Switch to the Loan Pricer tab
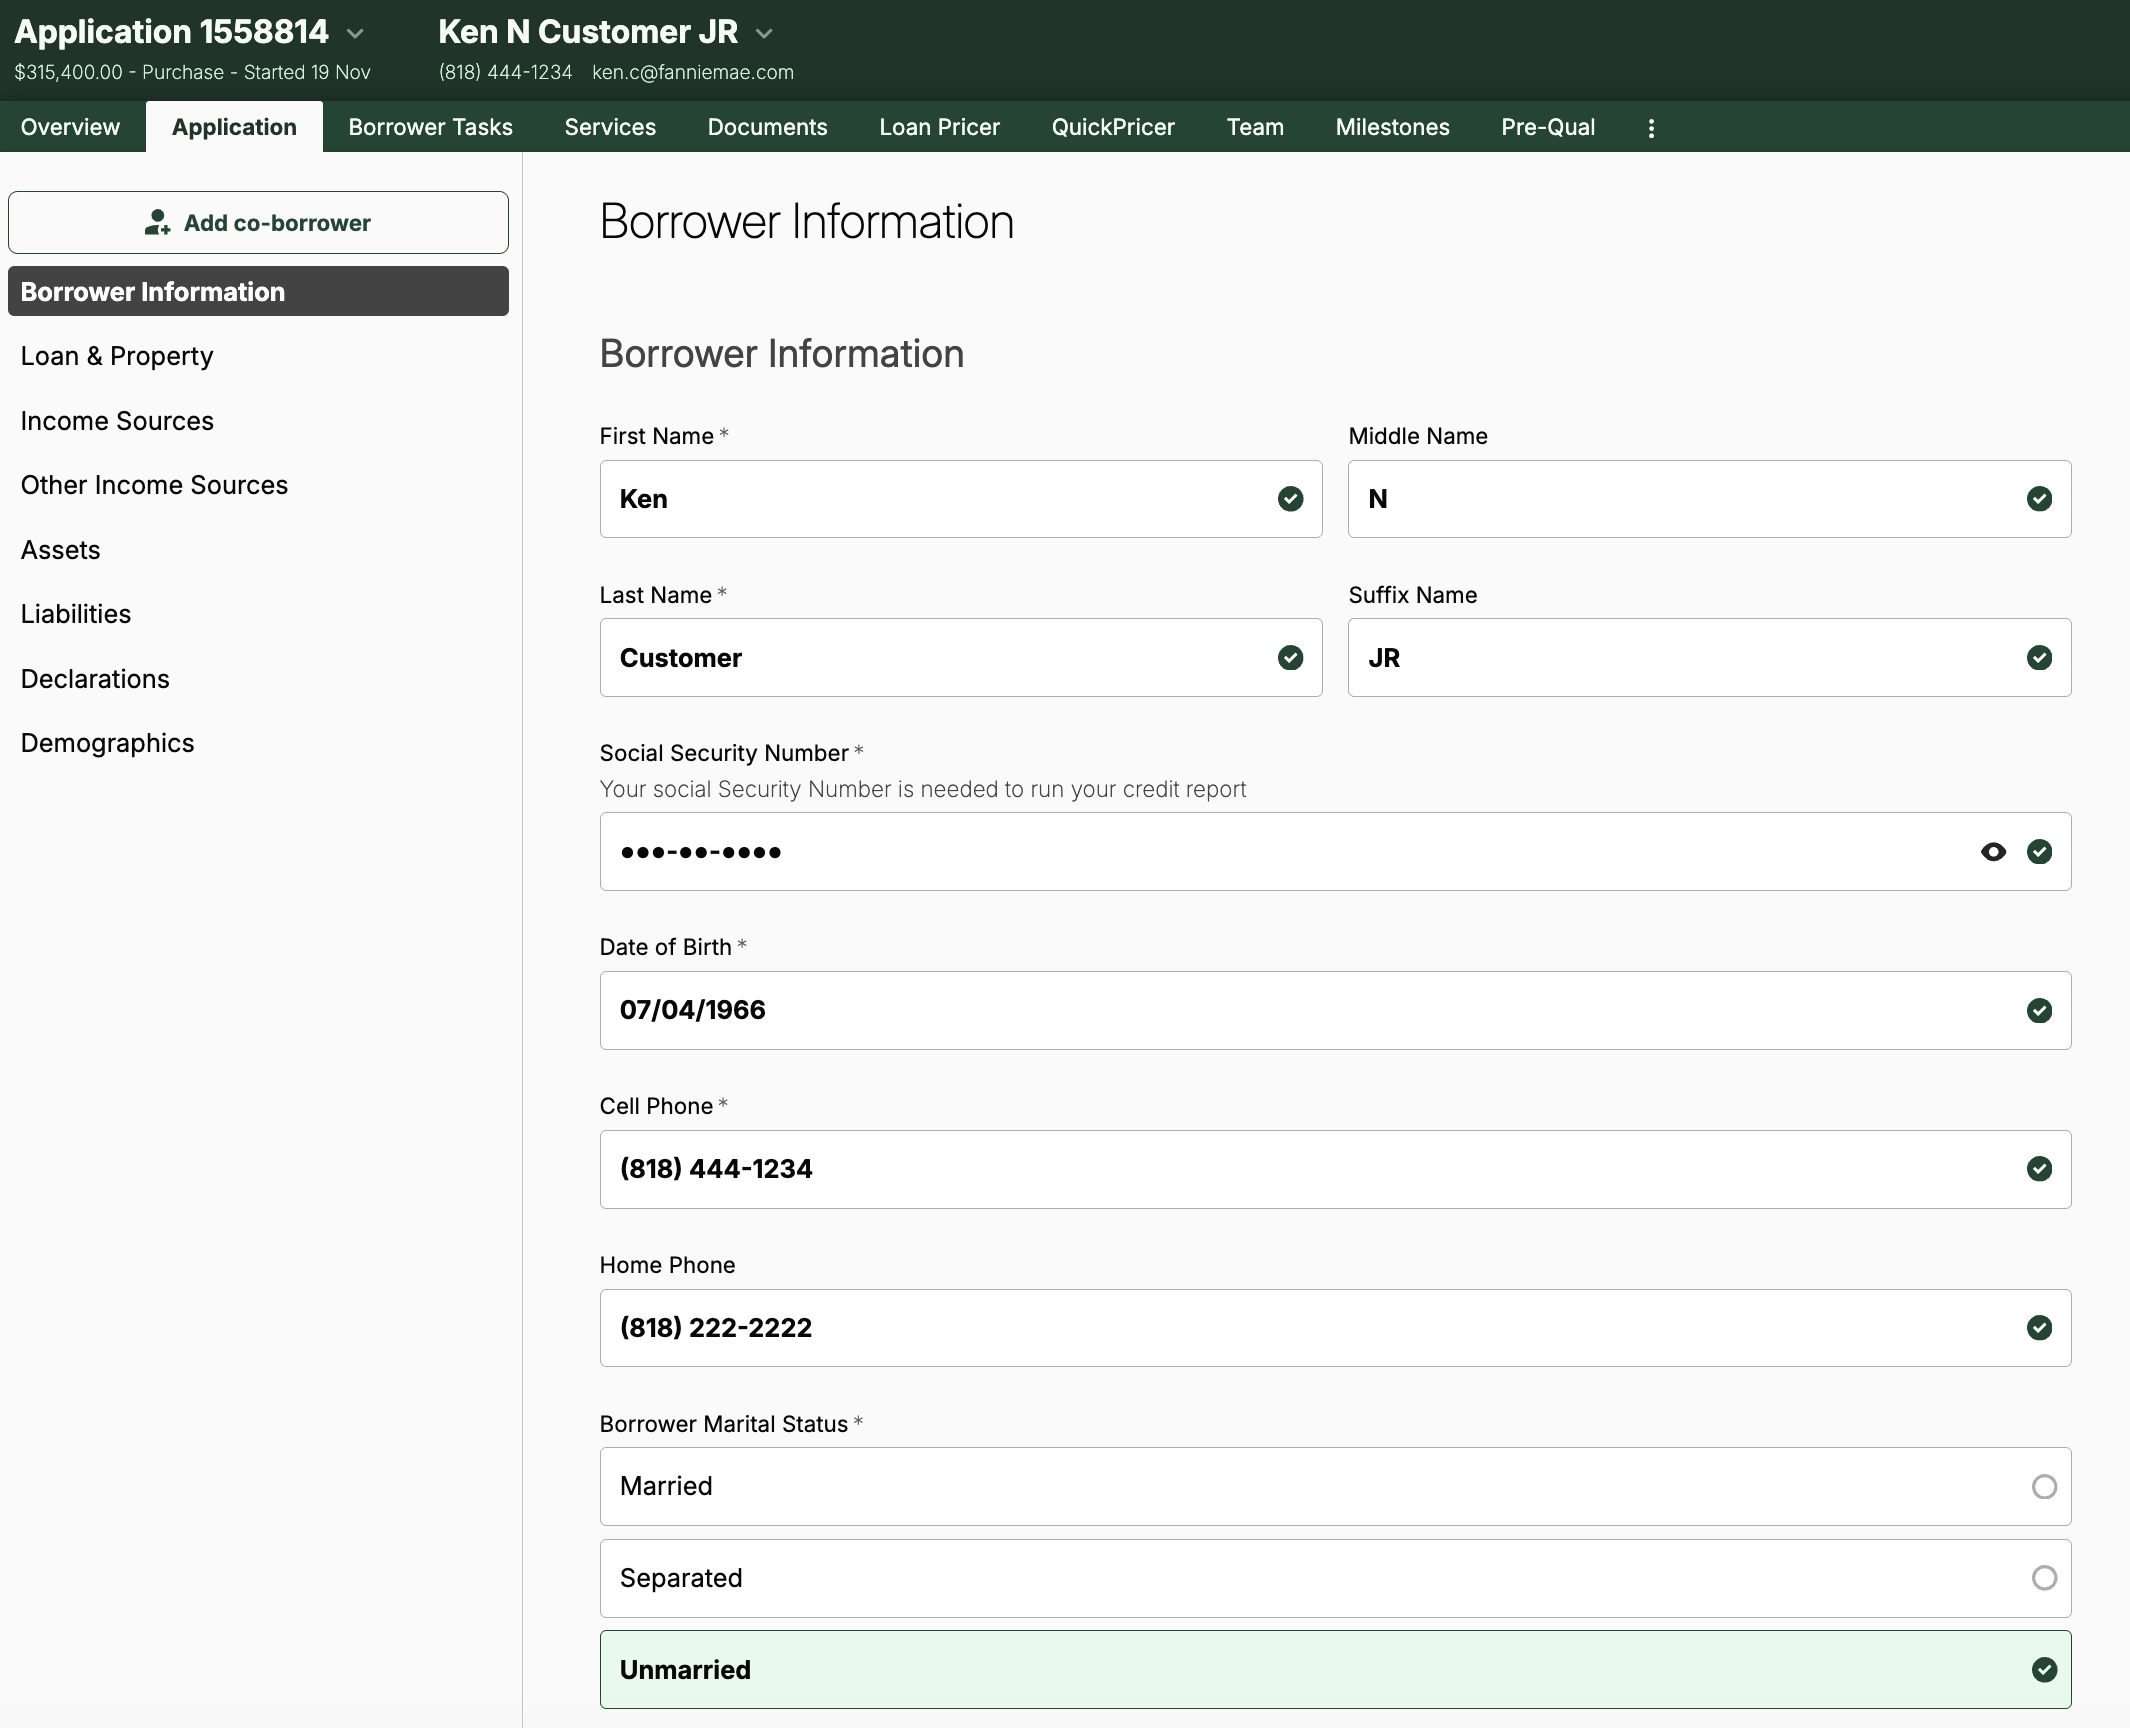The height and width of the screenshot is (1728, 2130). click(939, 127)
